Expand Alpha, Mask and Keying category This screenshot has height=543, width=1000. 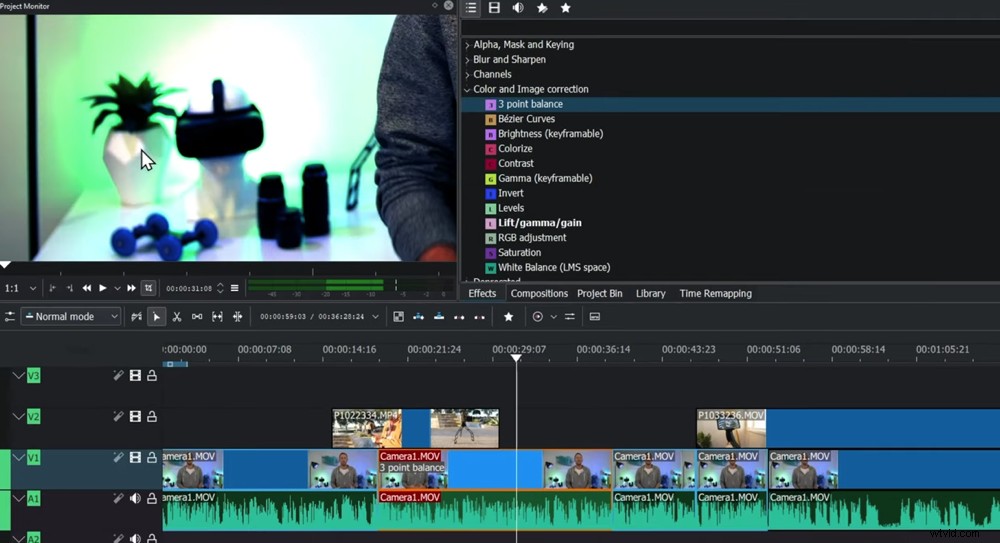click(467, 45)
